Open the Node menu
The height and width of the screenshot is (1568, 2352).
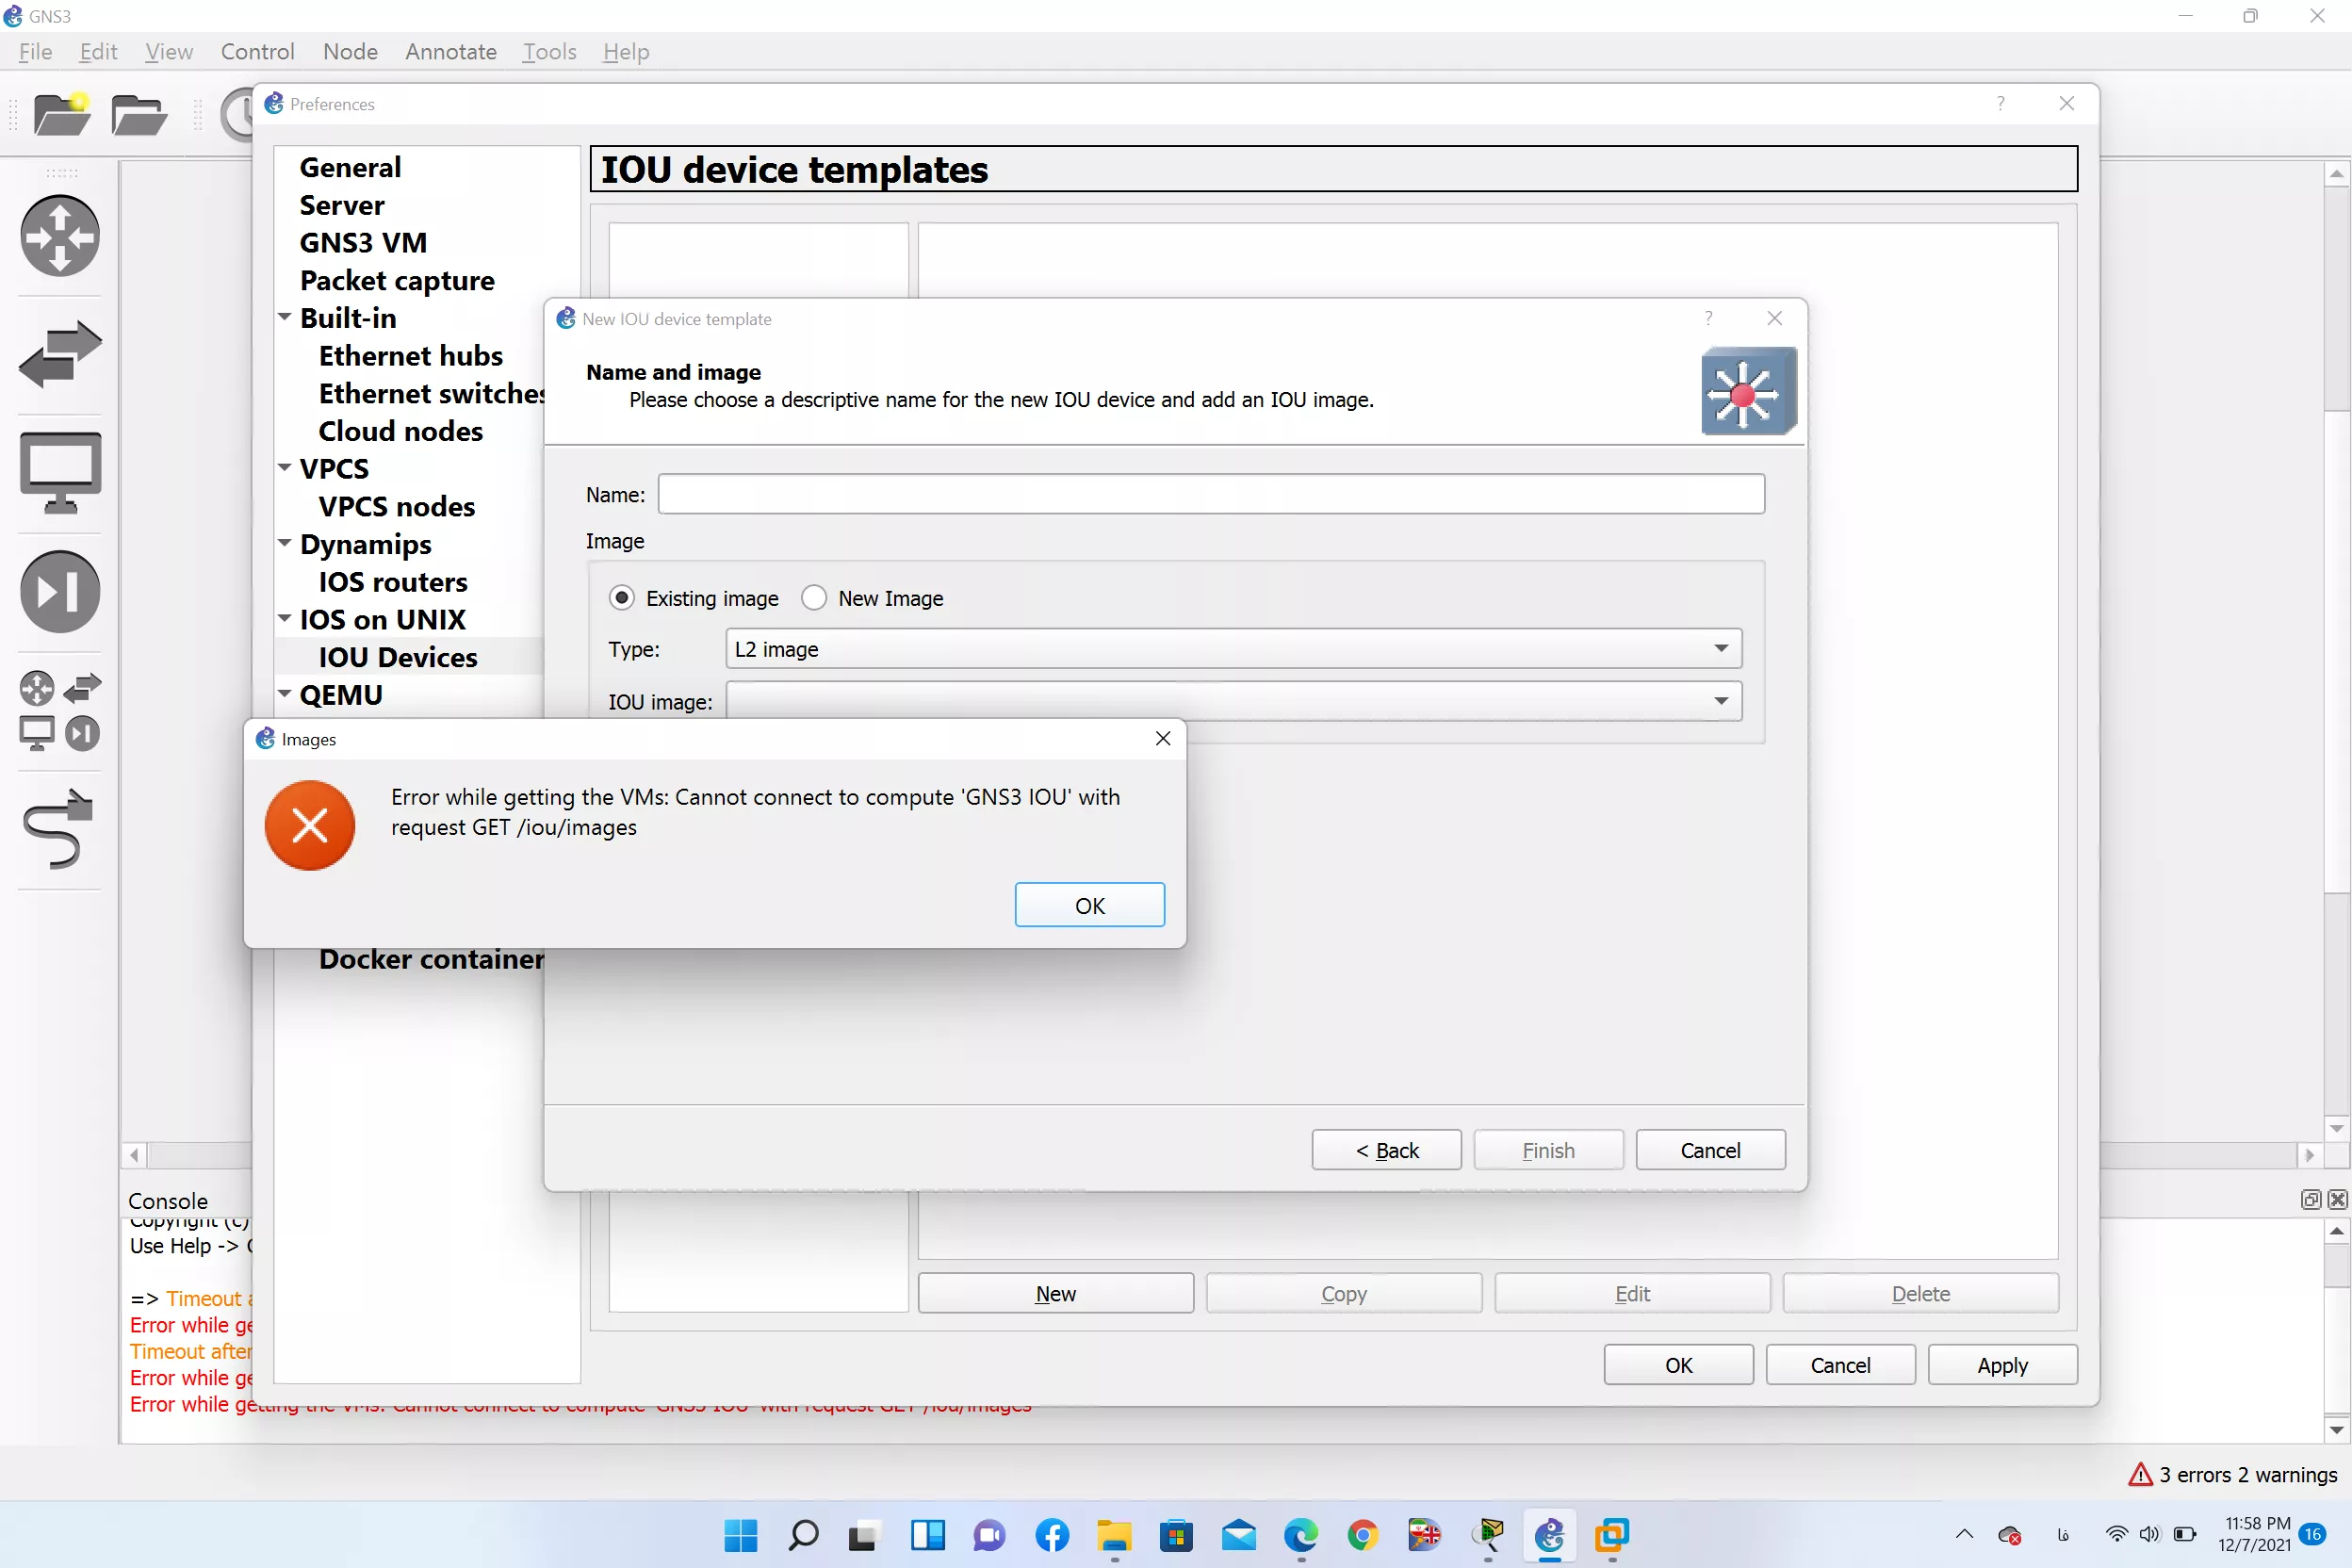[x=350, y=51]
